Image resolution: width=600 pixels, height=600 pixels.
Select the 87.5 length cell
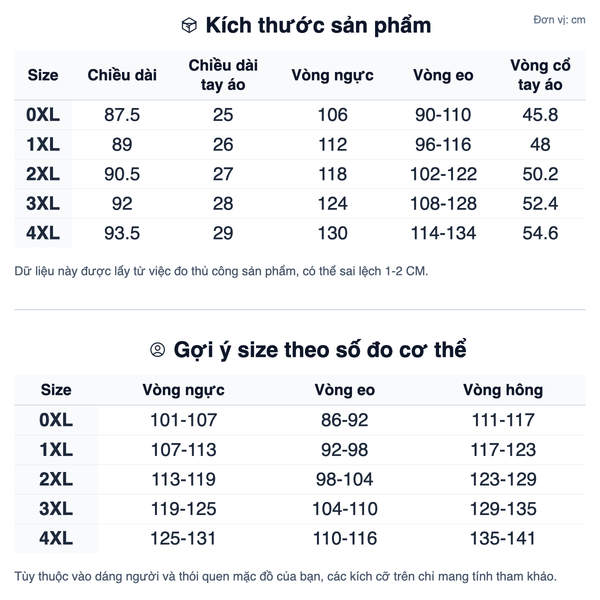pos(122,115)
